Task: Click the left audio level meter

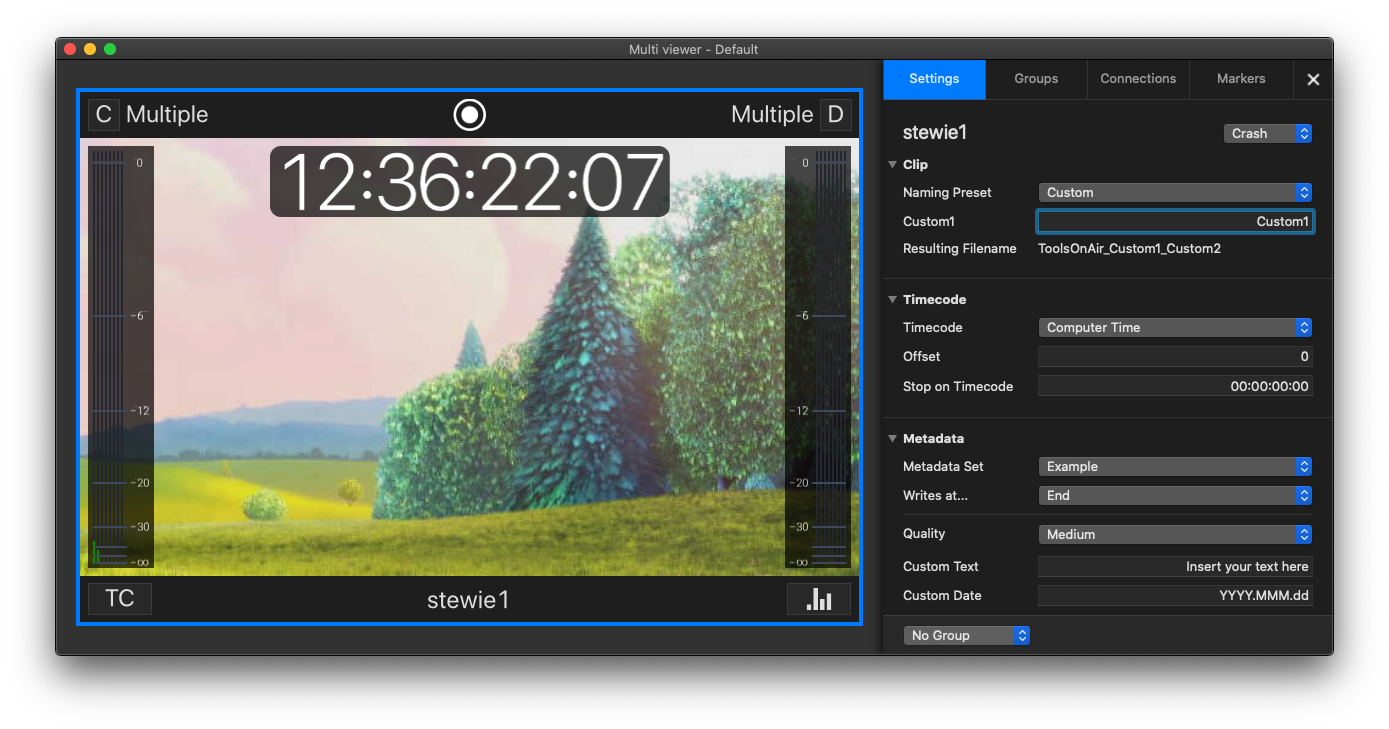Action: [121, 357]
